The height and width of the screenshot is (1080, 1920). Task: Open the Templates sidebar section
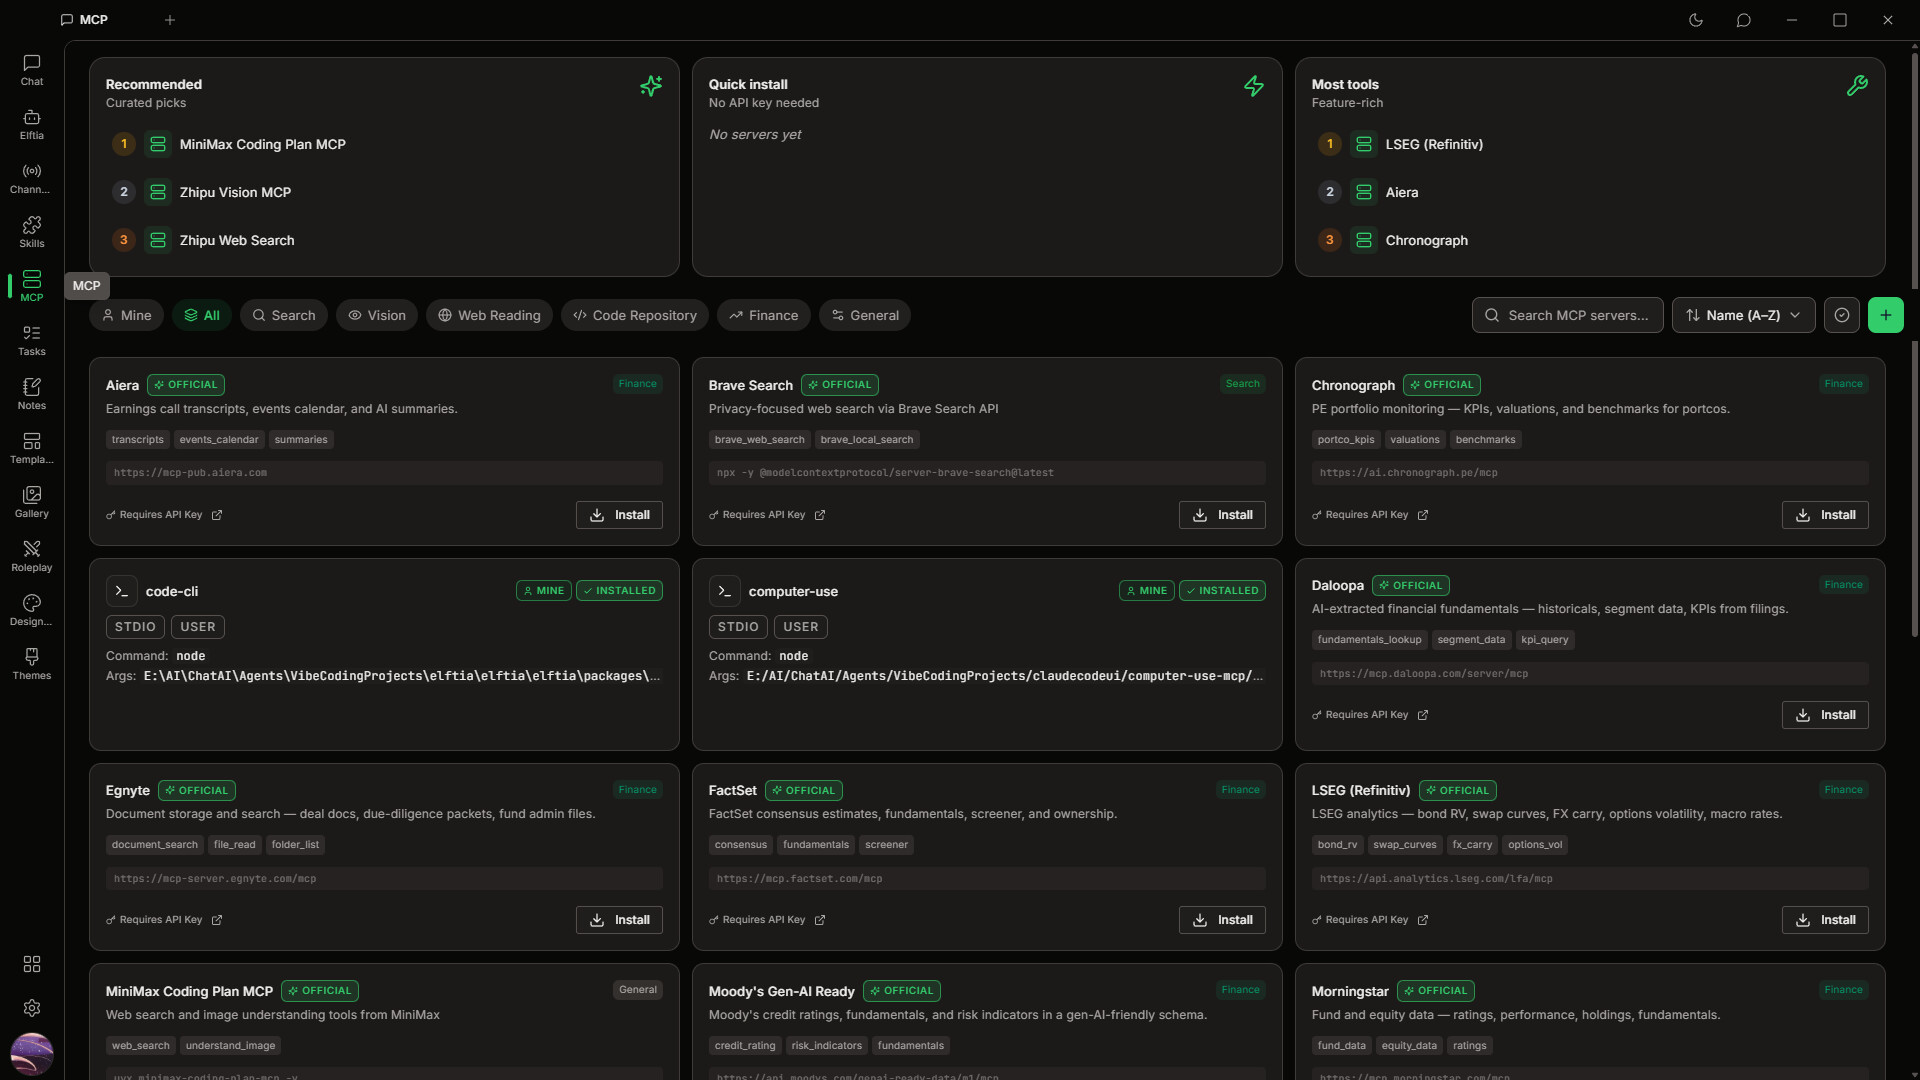[32, 448]
